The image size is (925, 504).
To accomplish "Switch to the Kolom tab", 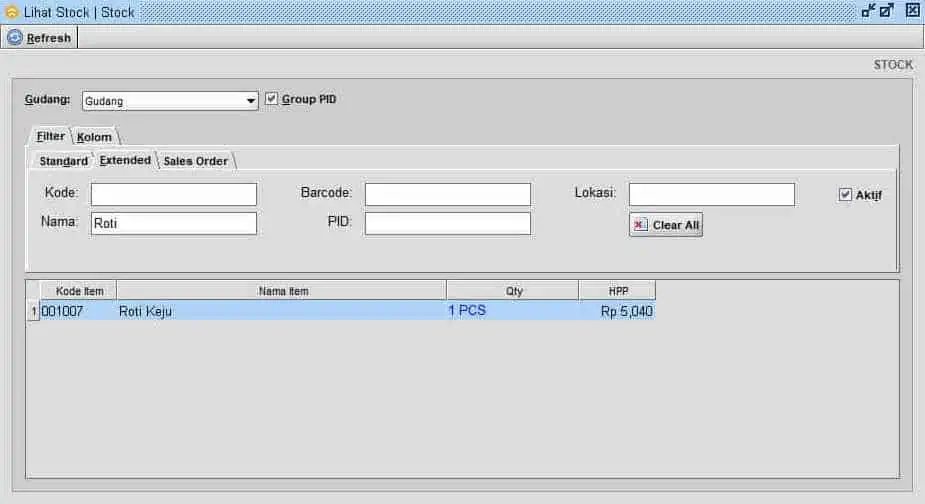I will pyautogui.click(x=94, y=137).
